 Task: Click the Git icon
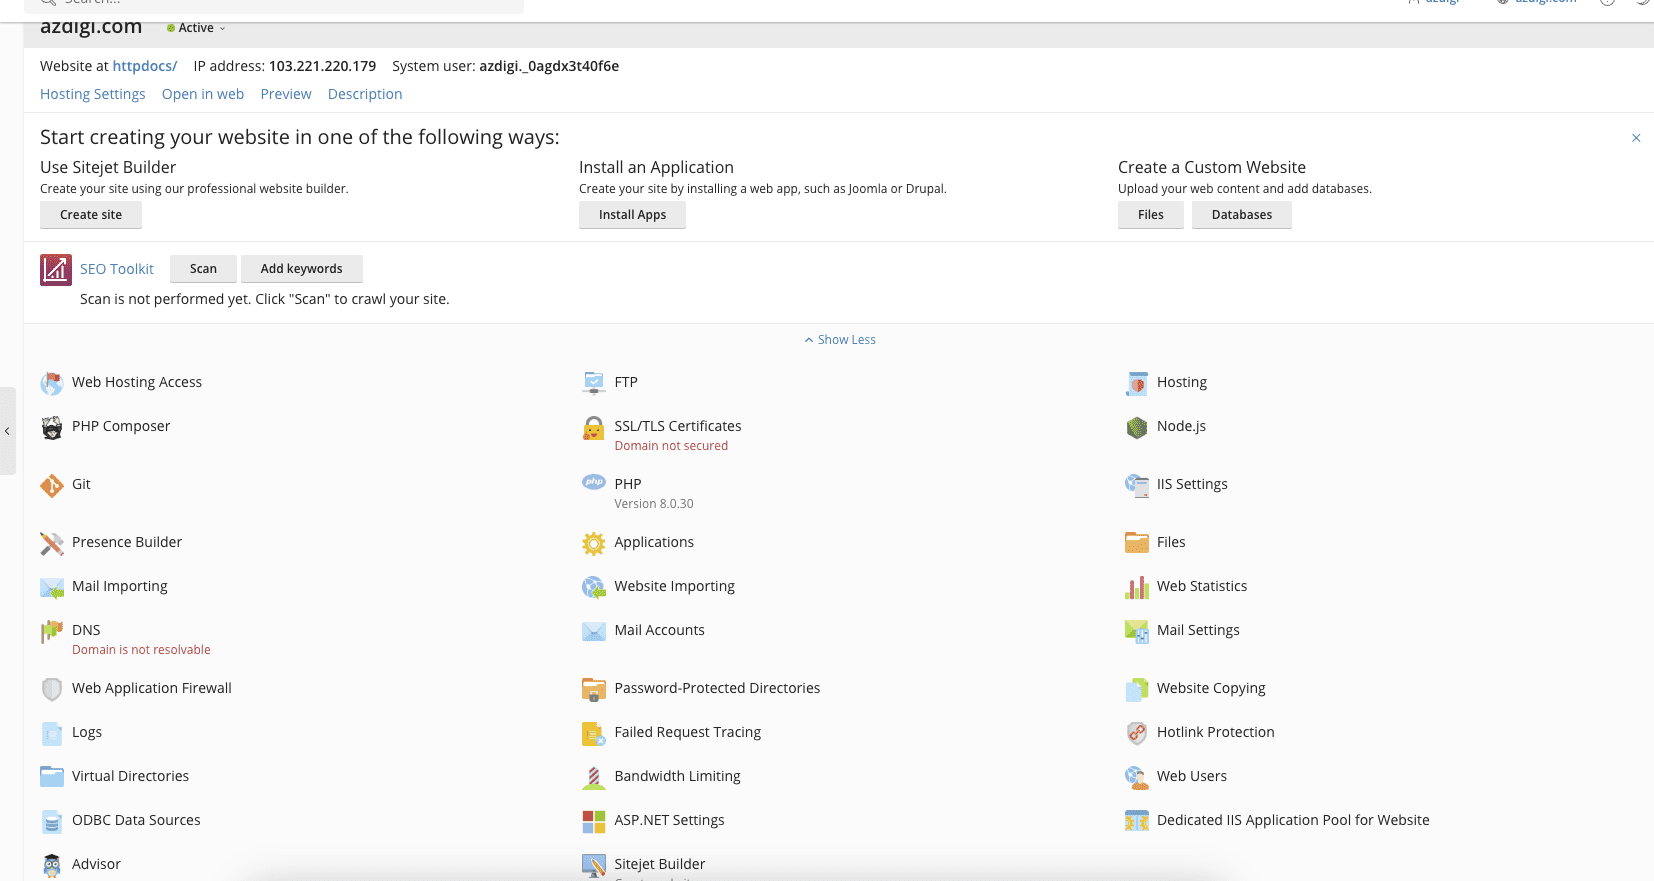(x=52, y=486)
